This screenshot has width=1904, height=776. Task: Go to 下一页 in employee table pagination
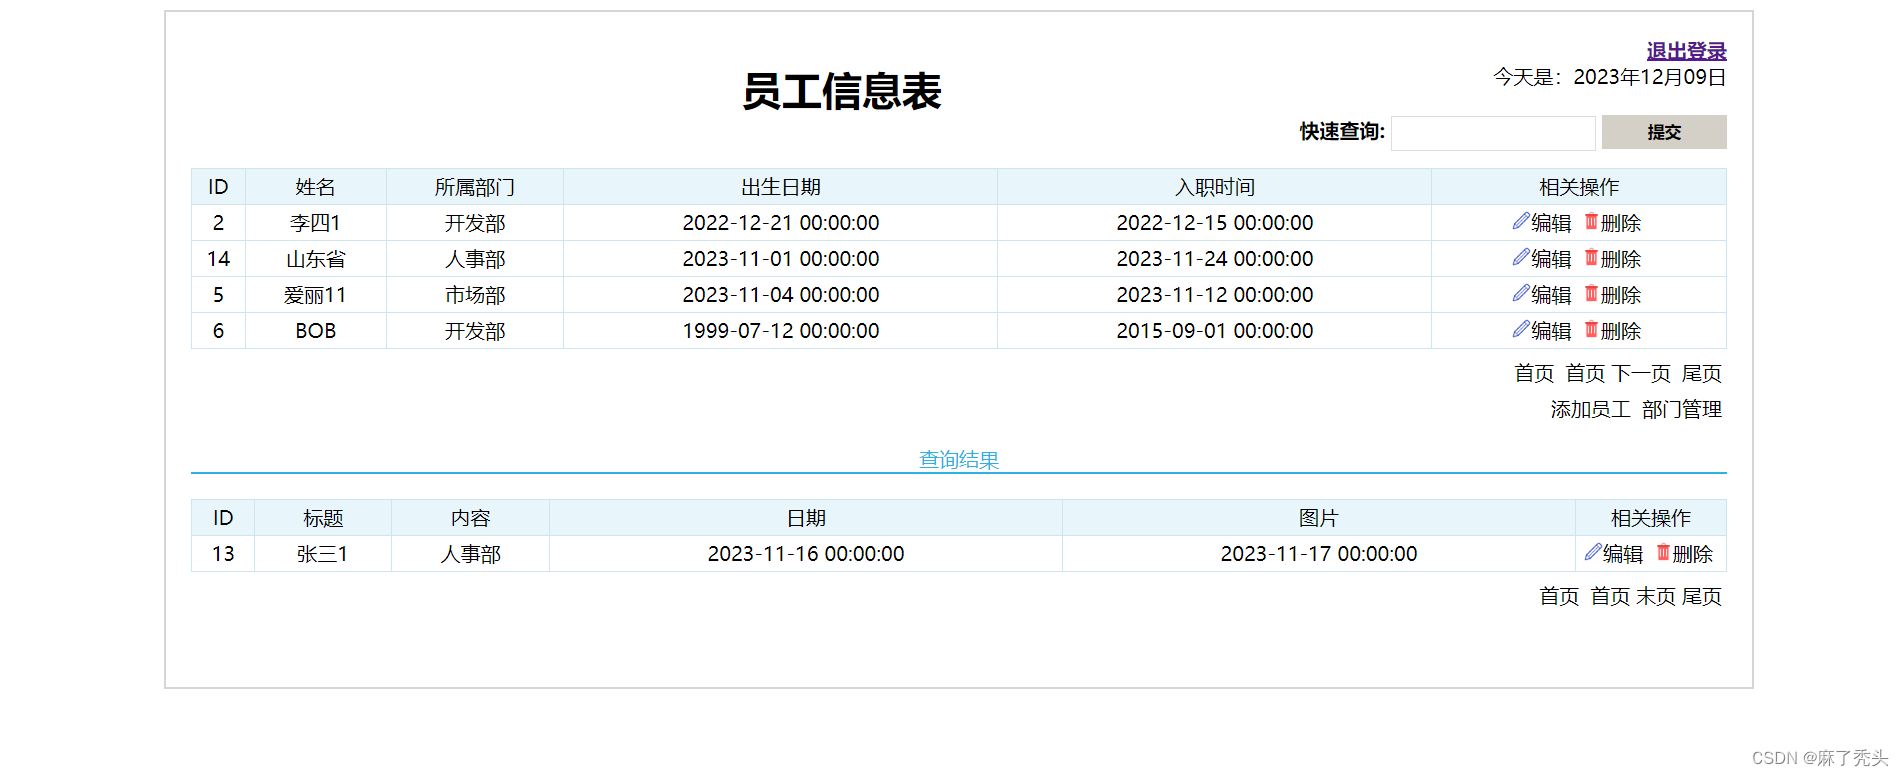coord(1641,373)
